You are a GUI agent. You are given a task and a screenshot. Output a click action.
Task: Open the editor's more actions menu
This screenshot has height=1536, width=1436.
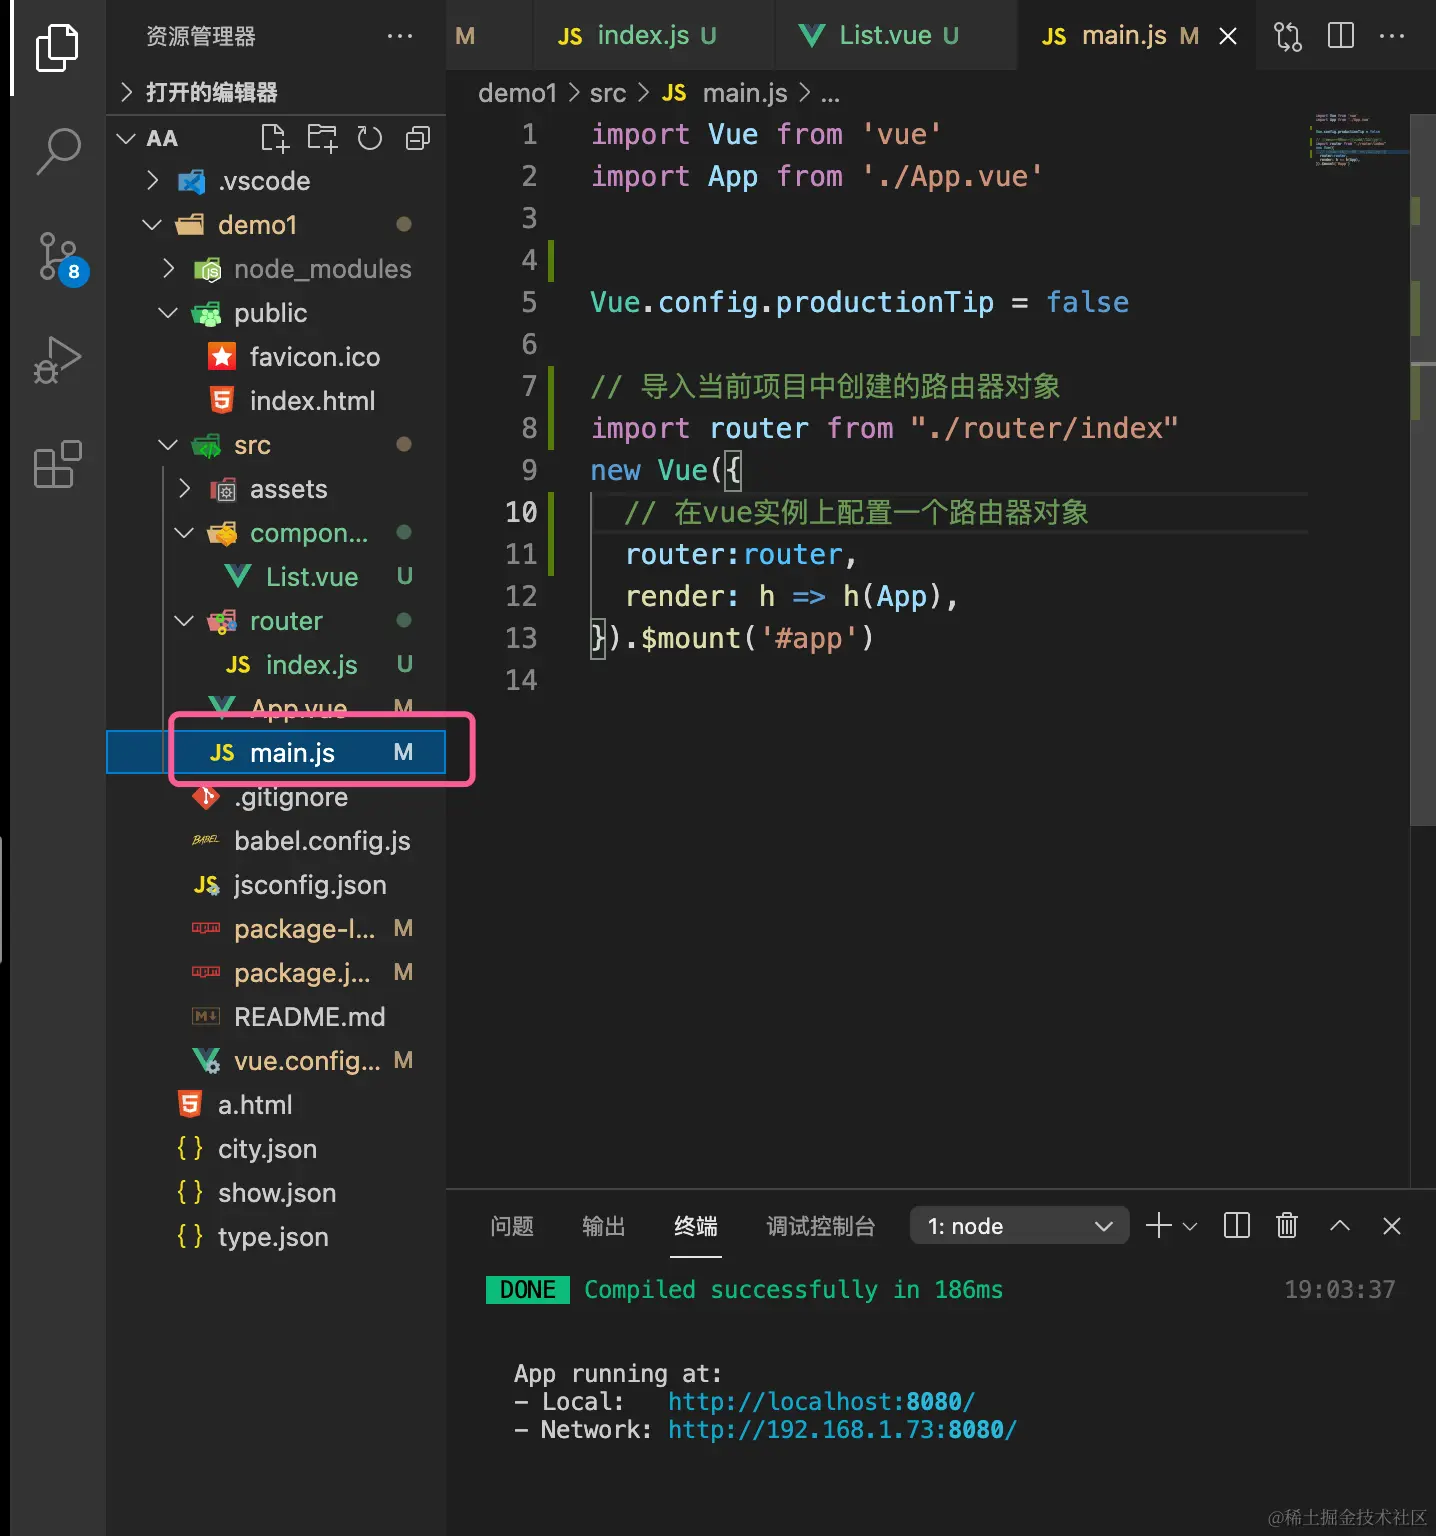1392,36
